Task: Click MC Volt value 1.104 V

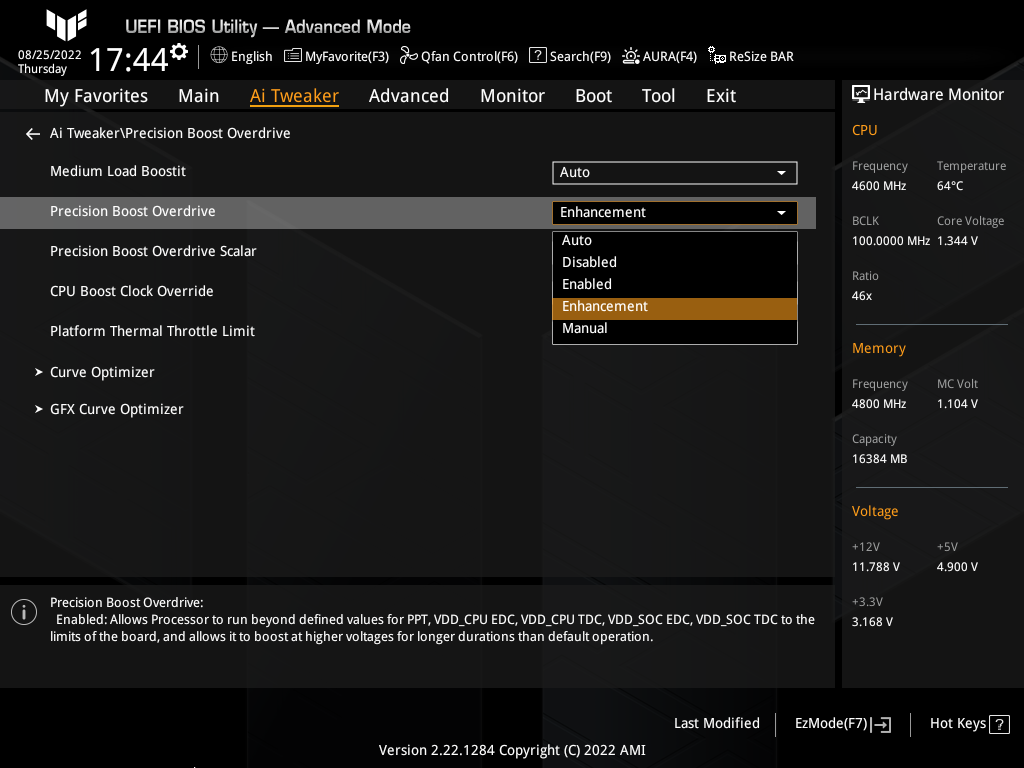Action: tap(957, 404)
